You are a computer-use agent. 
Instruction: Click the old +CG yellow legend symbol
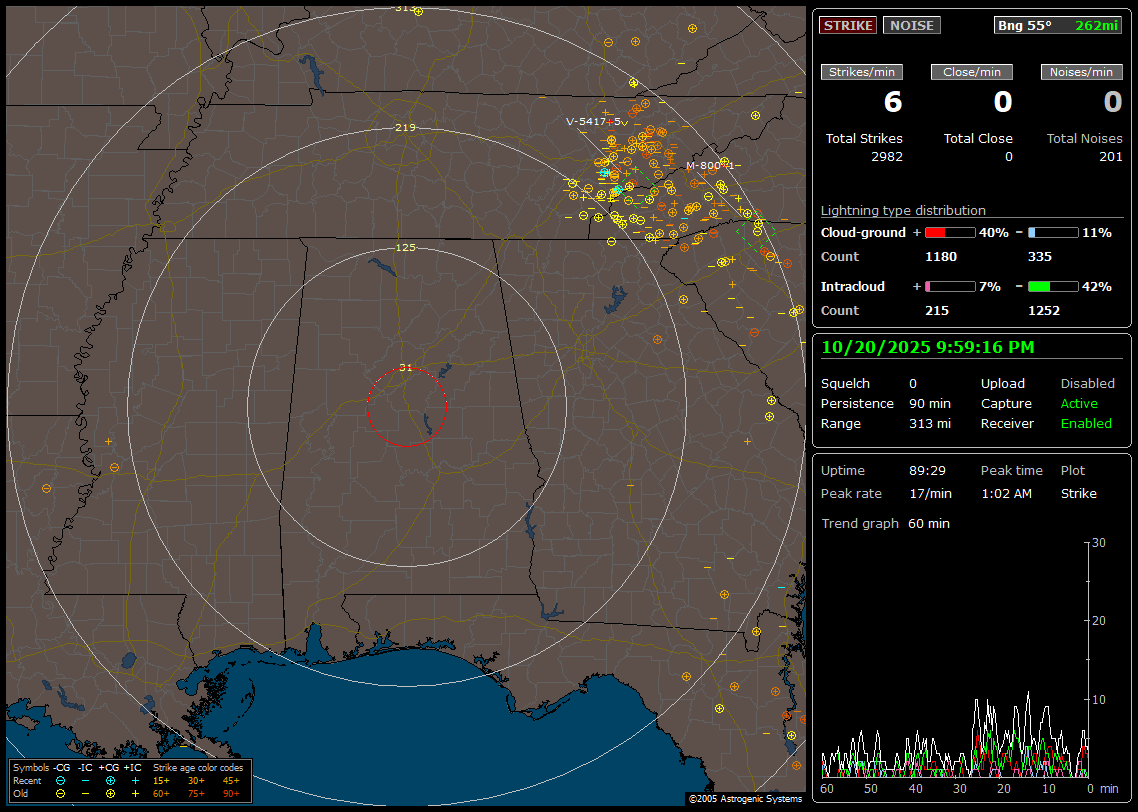coord(110,793)
